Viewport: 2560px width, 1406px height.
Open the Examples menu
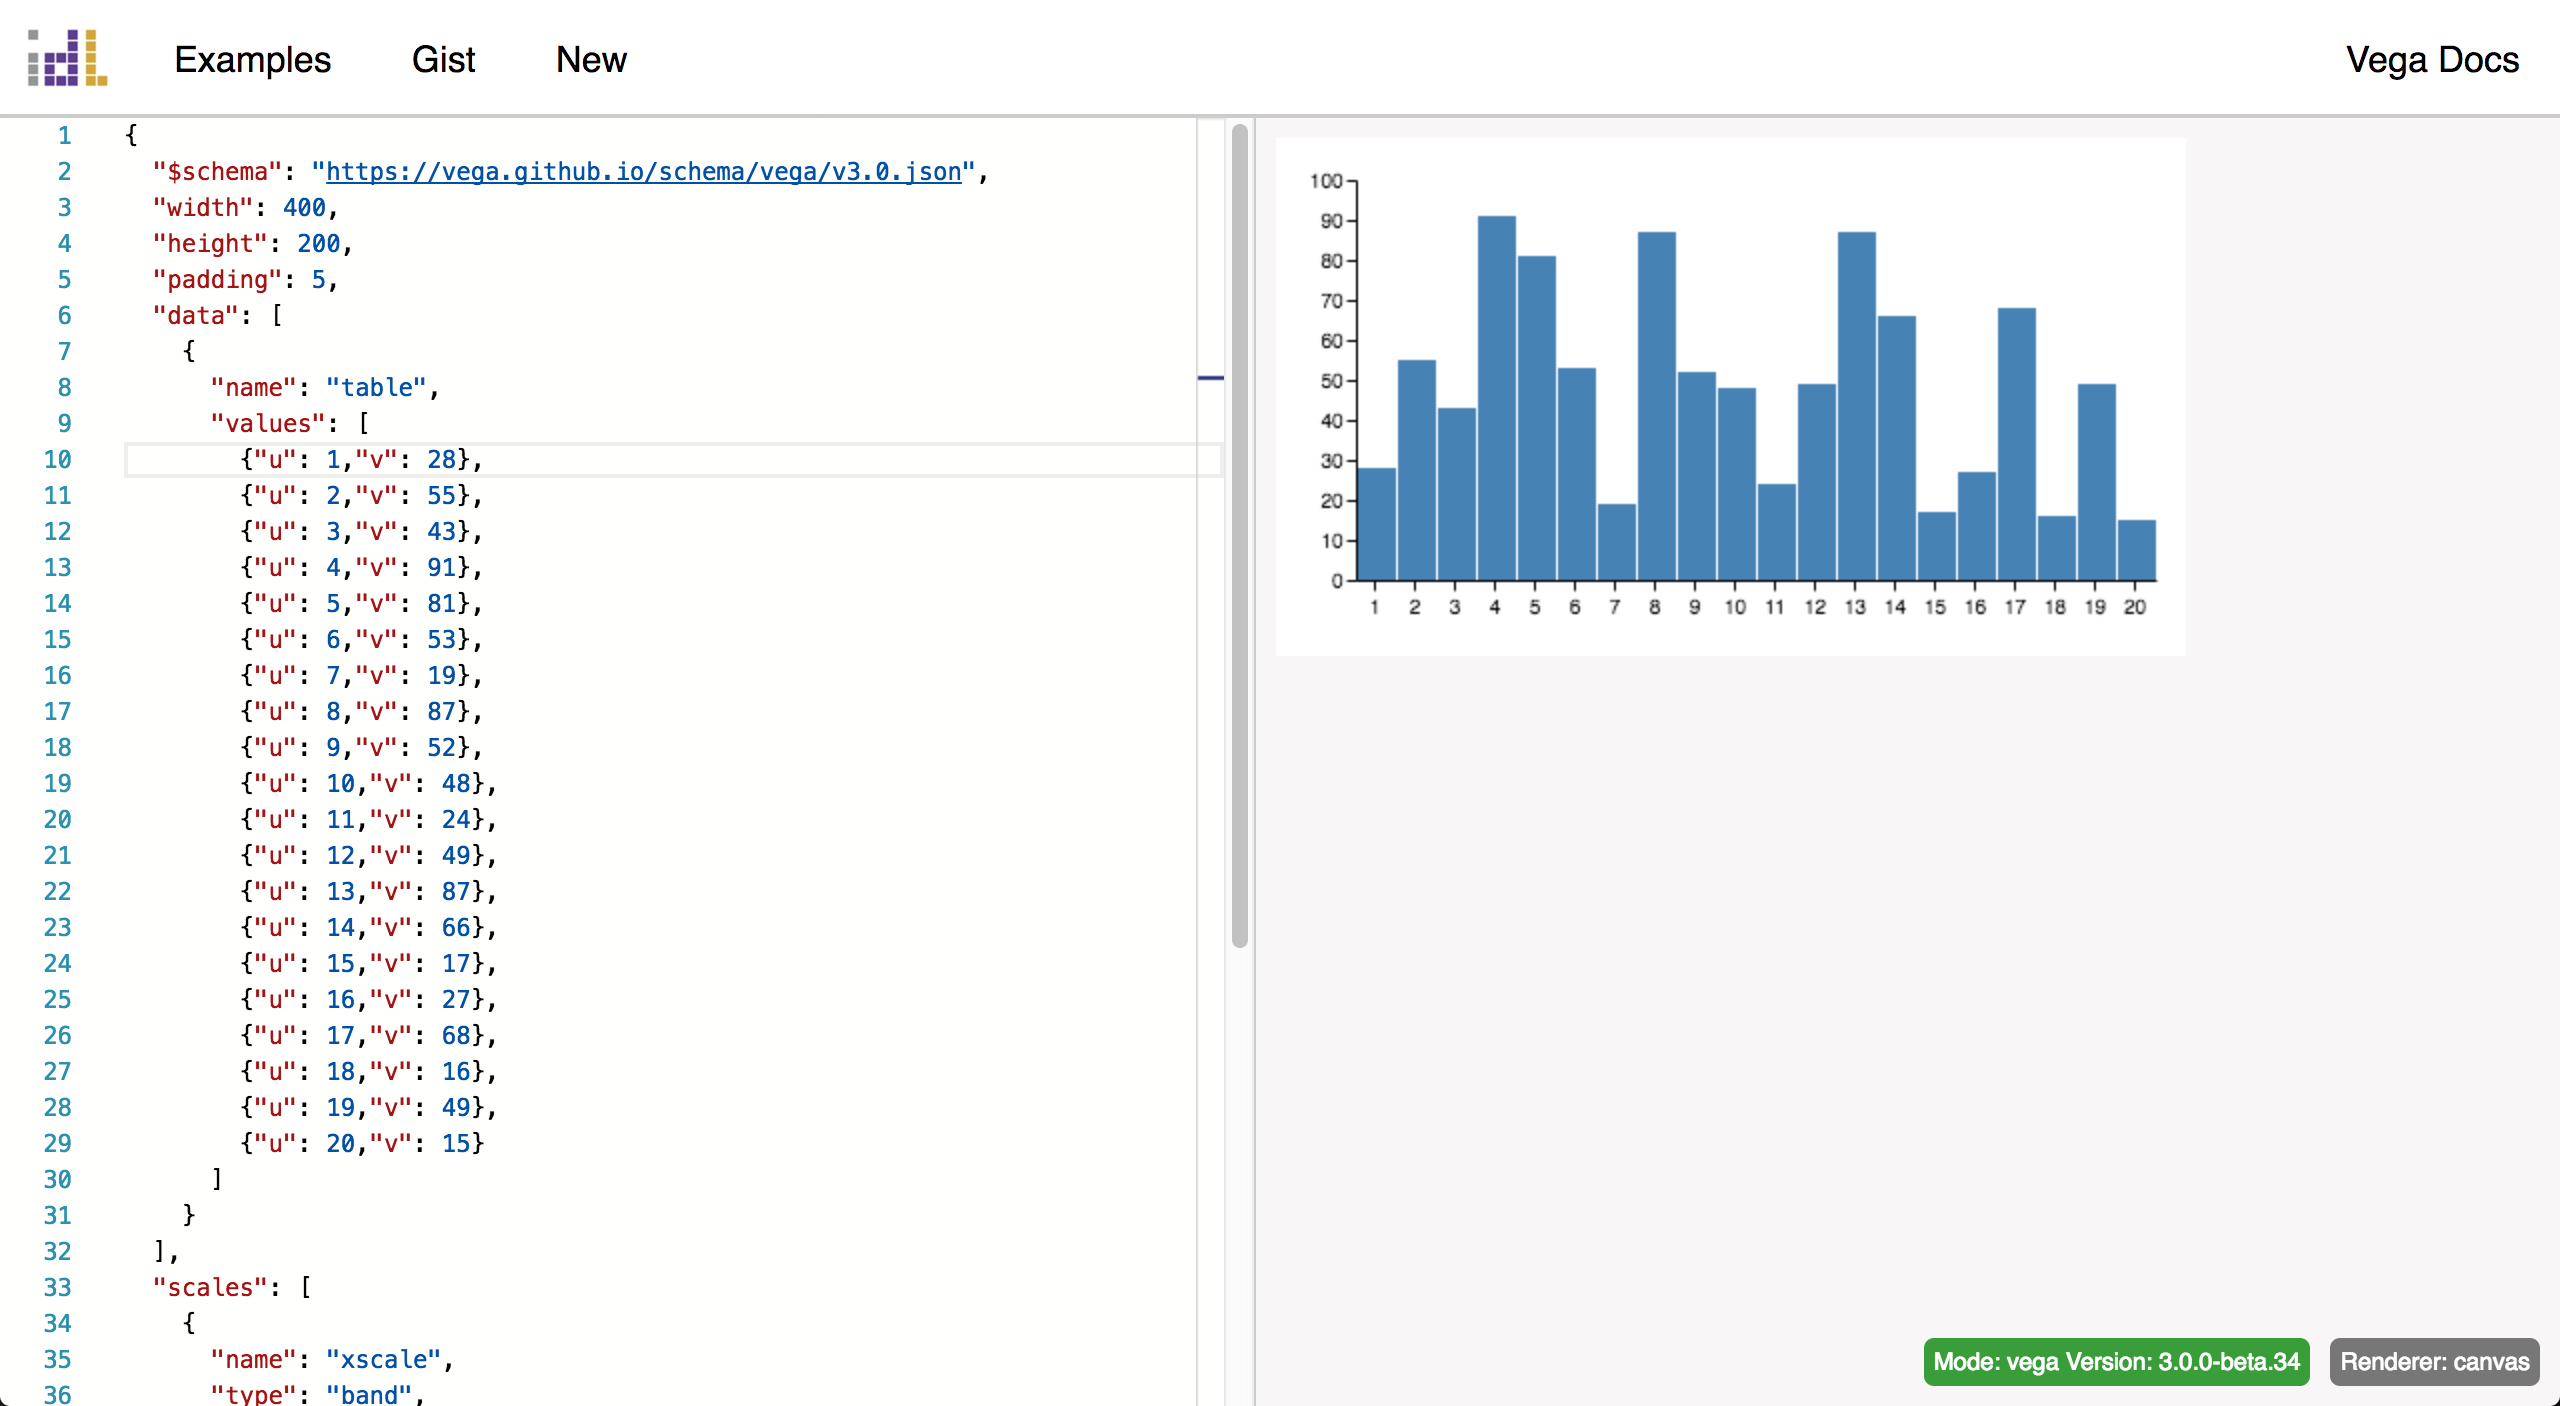(252, 60)
